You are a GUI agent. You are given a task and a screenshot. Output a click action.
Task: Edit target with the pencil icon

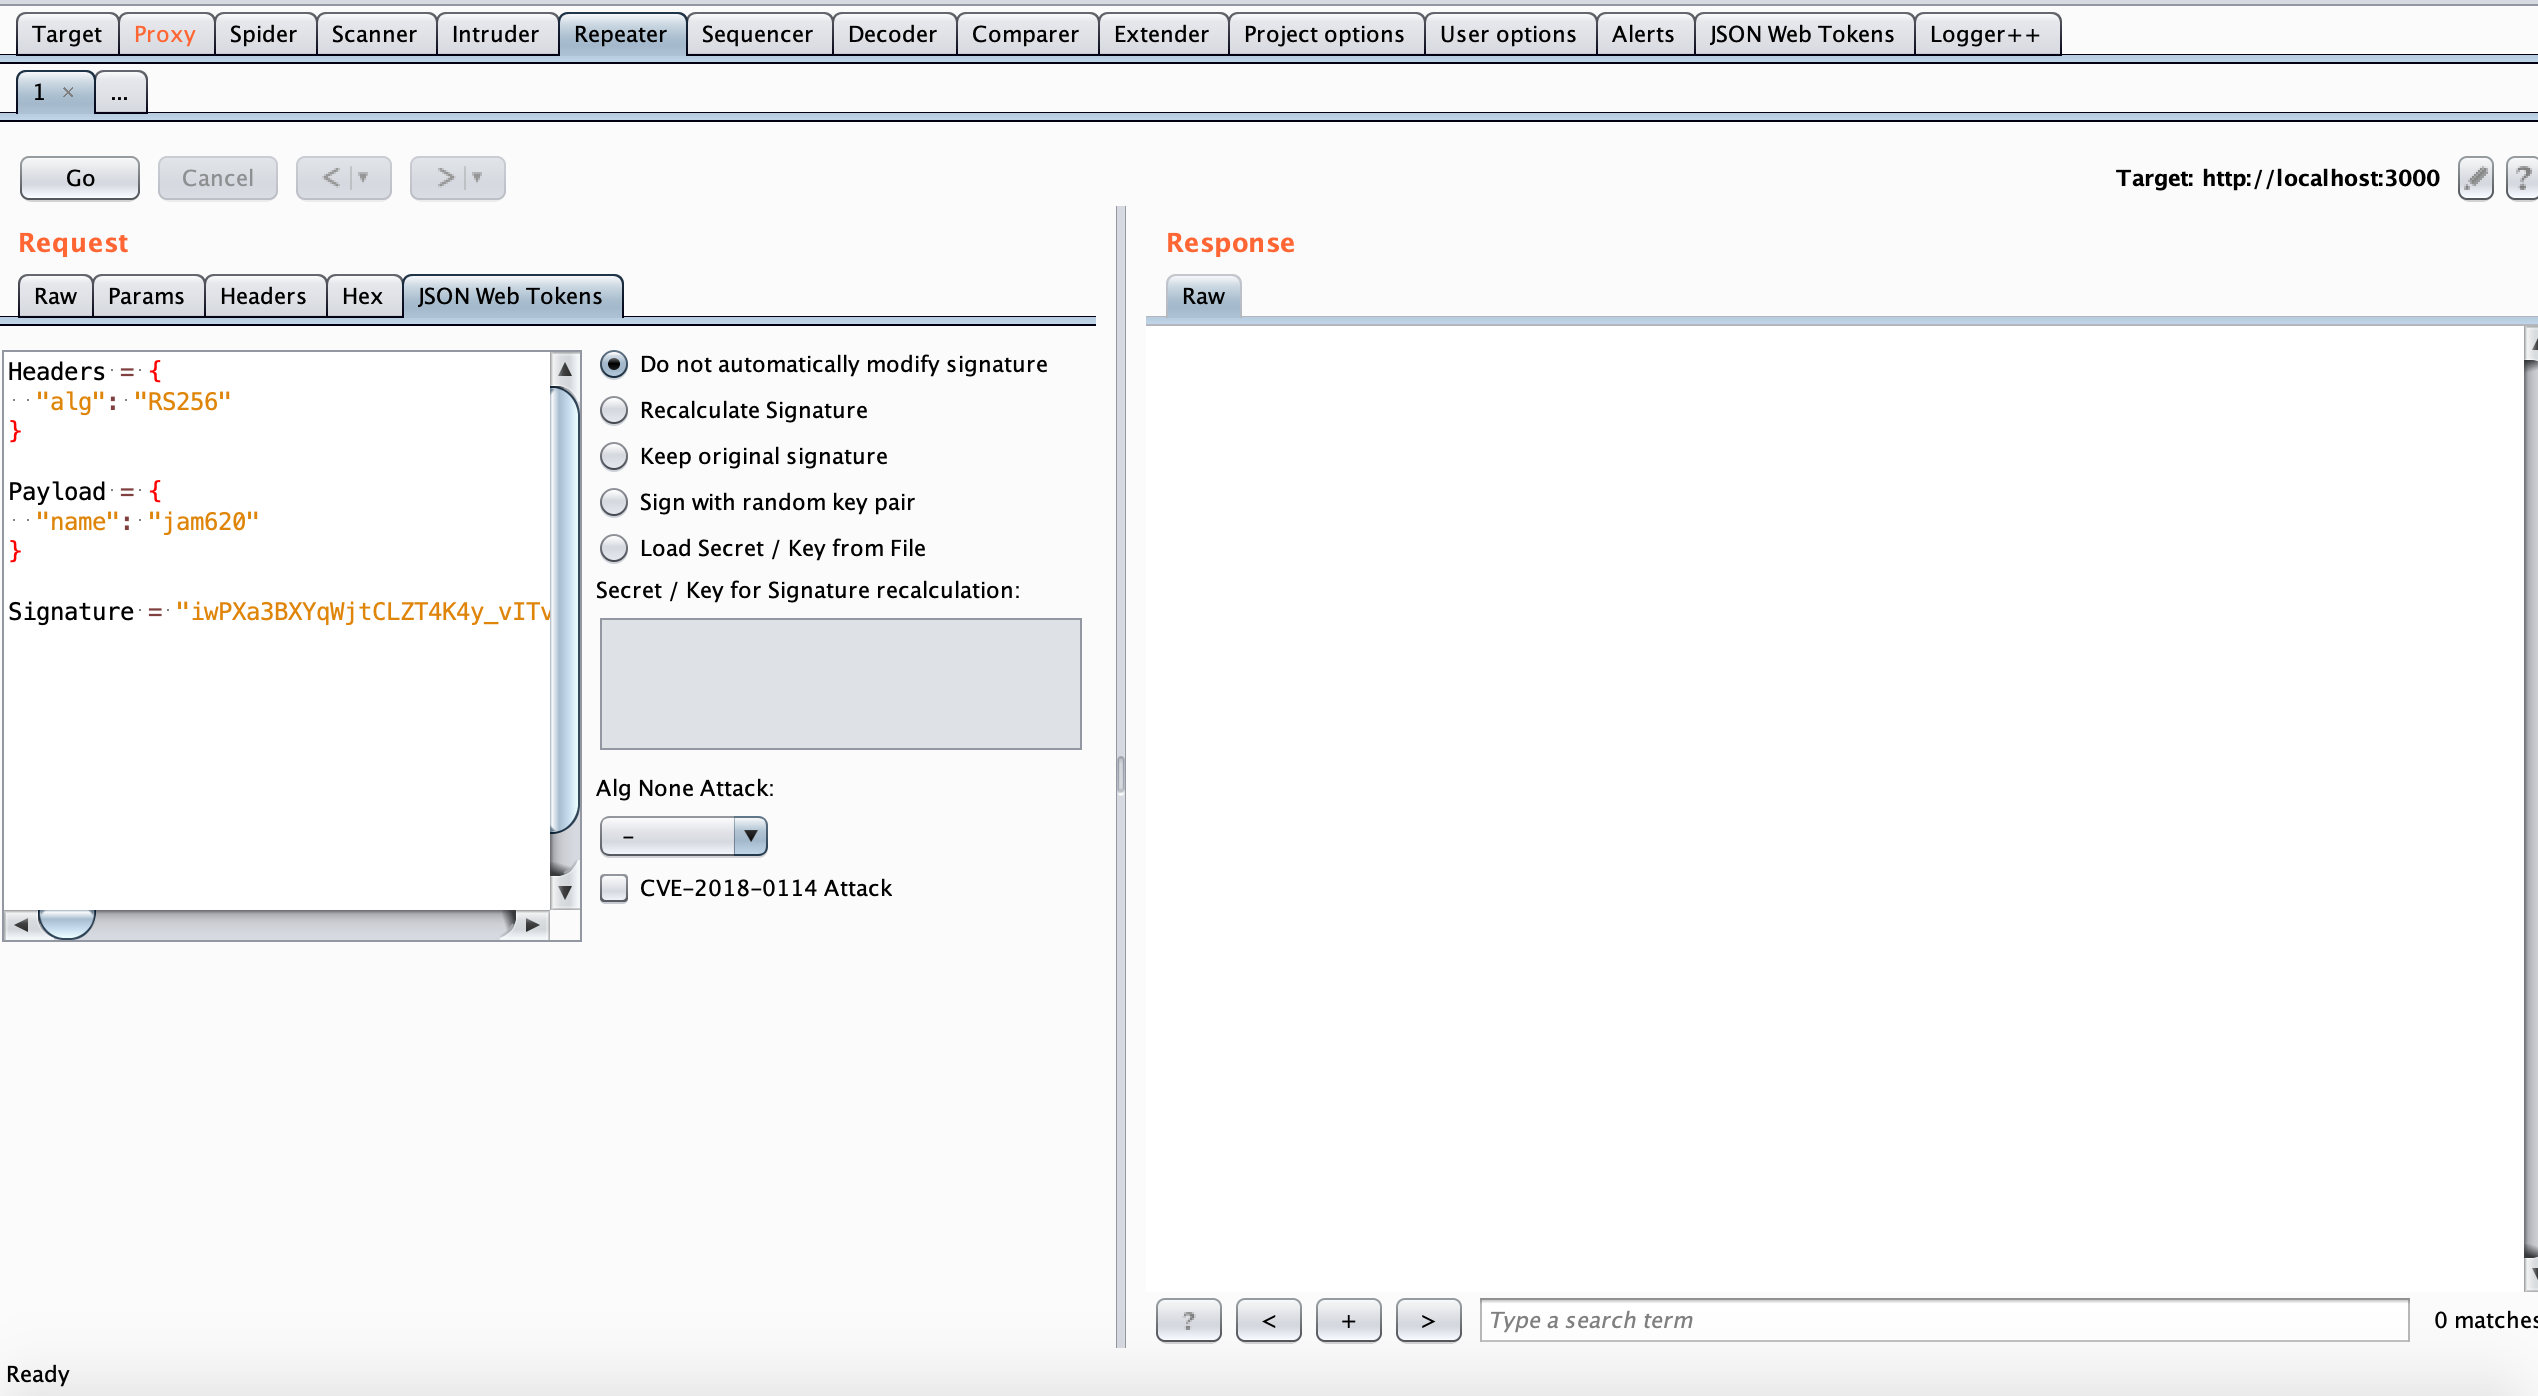coord(2475,178)
